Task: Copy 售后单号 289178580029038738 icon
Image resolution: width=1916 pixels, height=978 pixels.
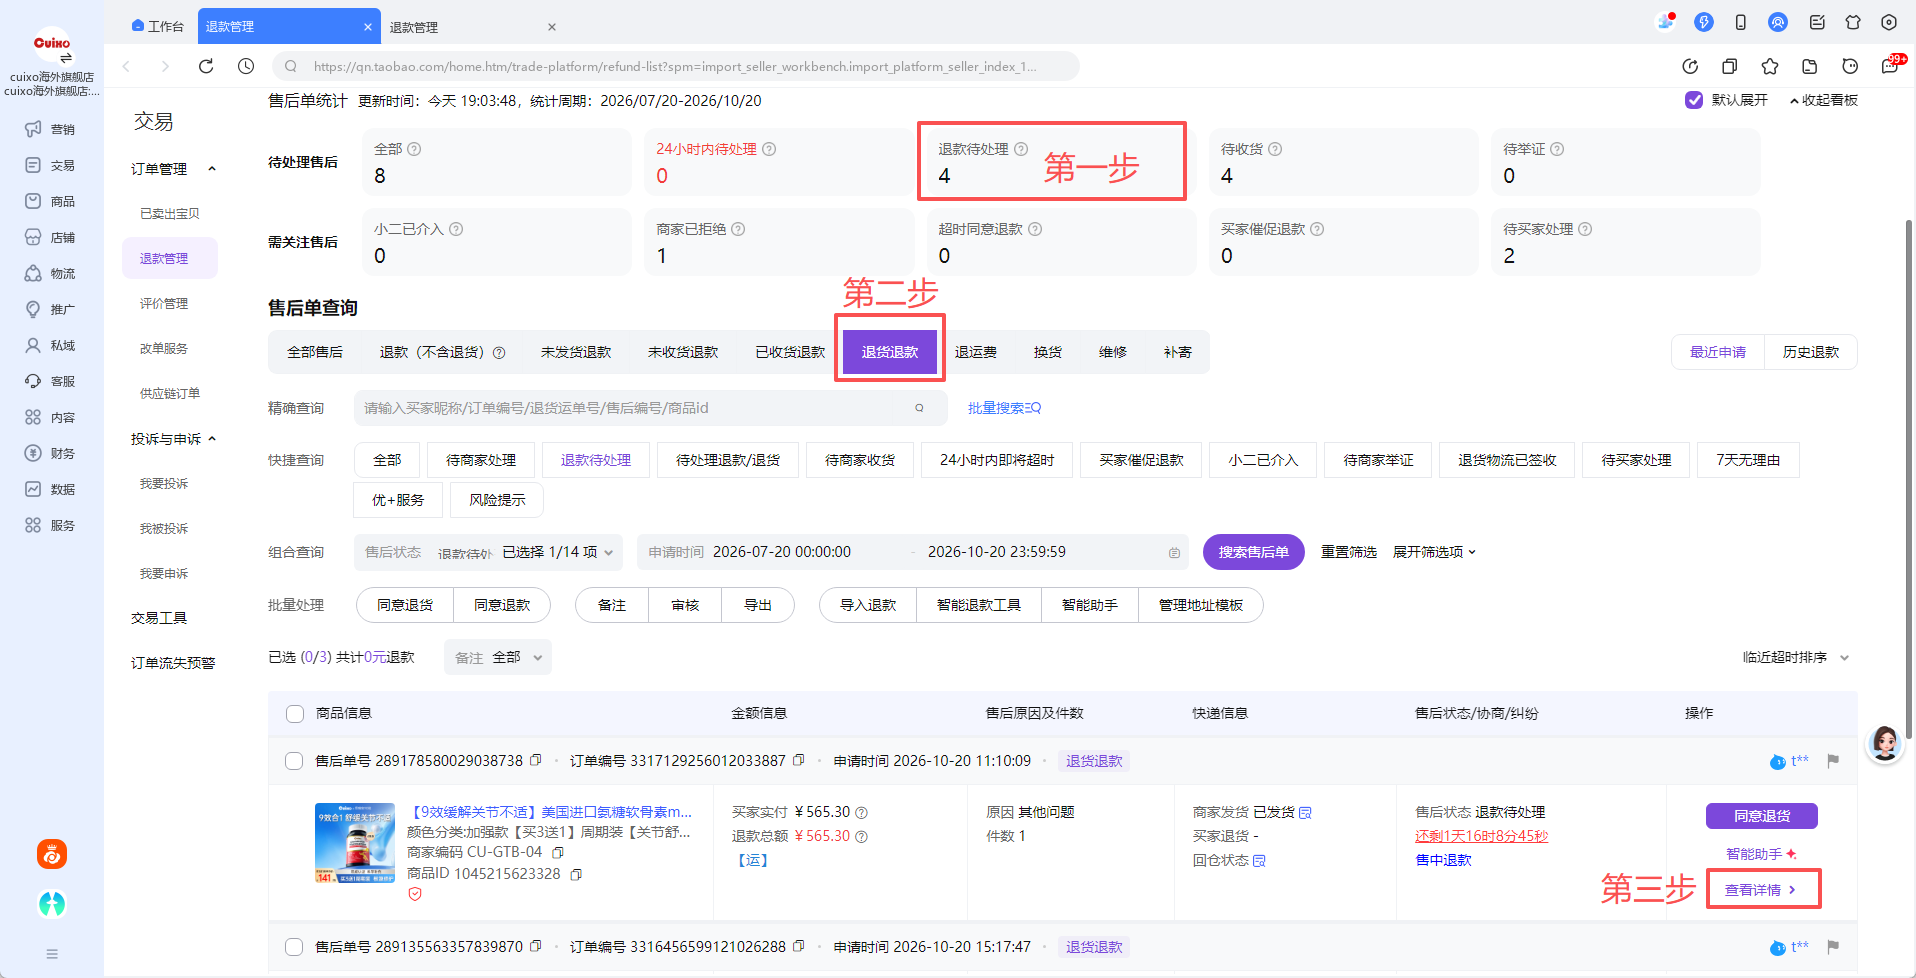Action: click(536, 760)
